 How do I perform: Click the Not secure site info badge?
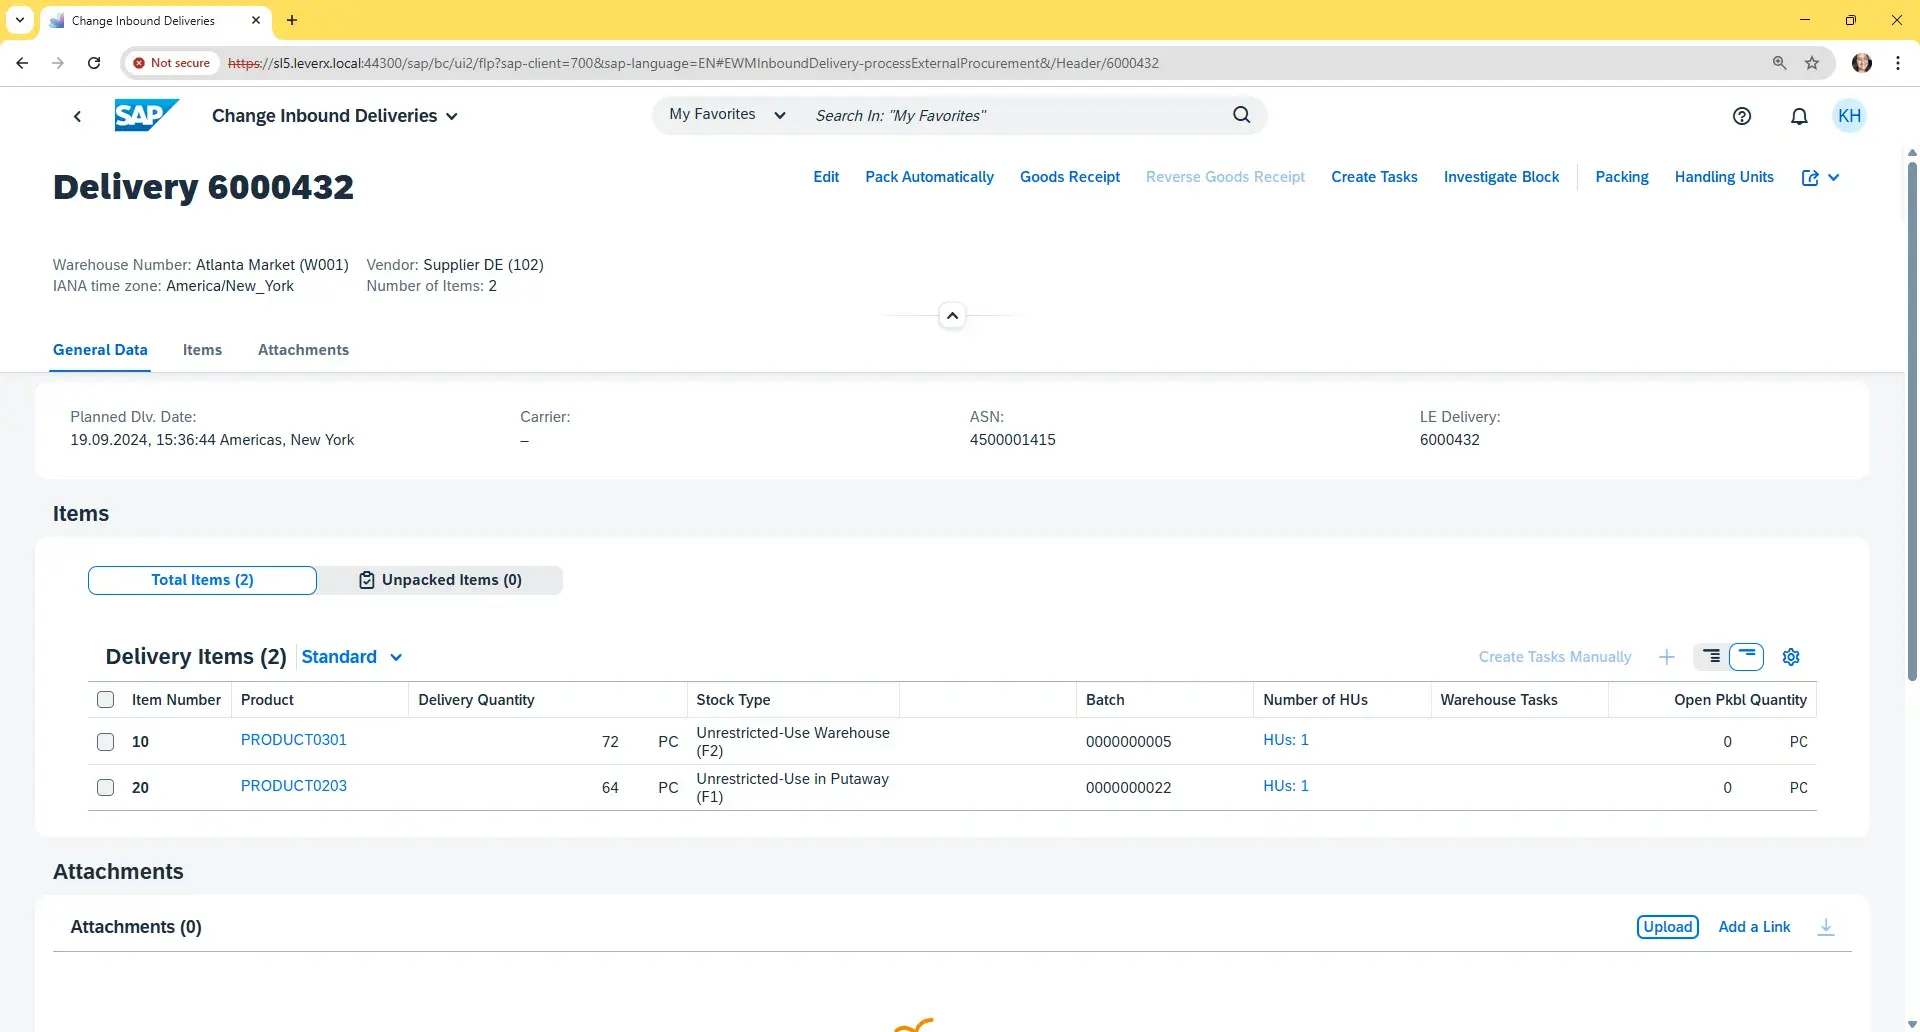pyautogui.click(x=172, y=63)
